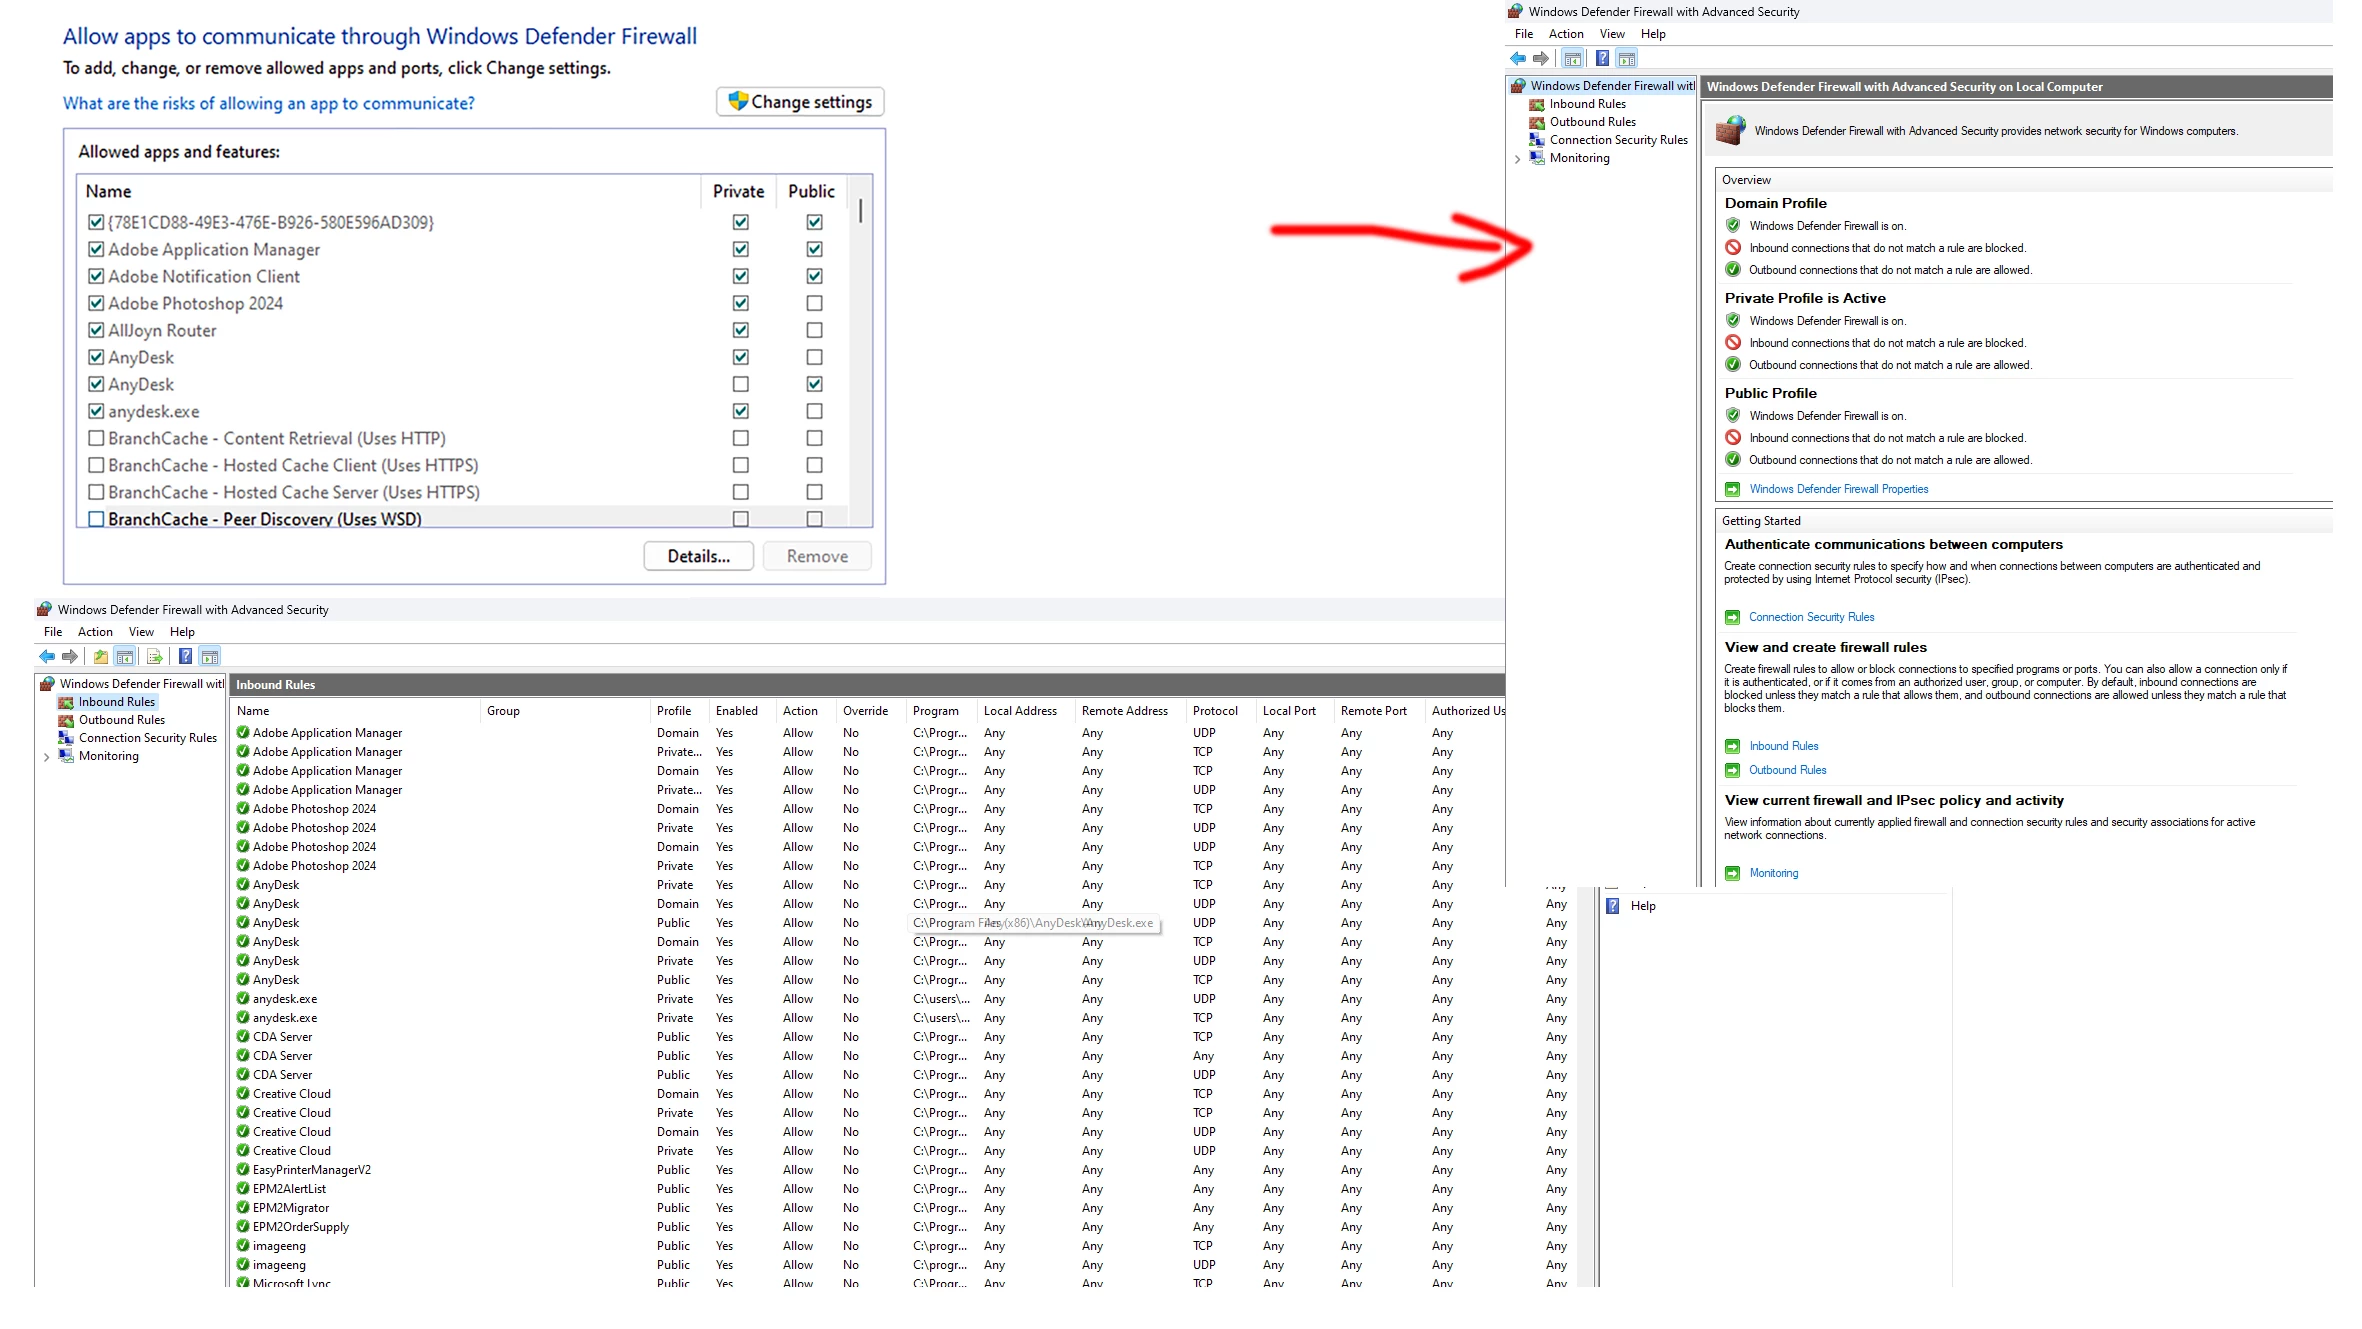Open Windows Defender Firewall Properties link
2362x1329 pixels.
(x=1838, y=489)
